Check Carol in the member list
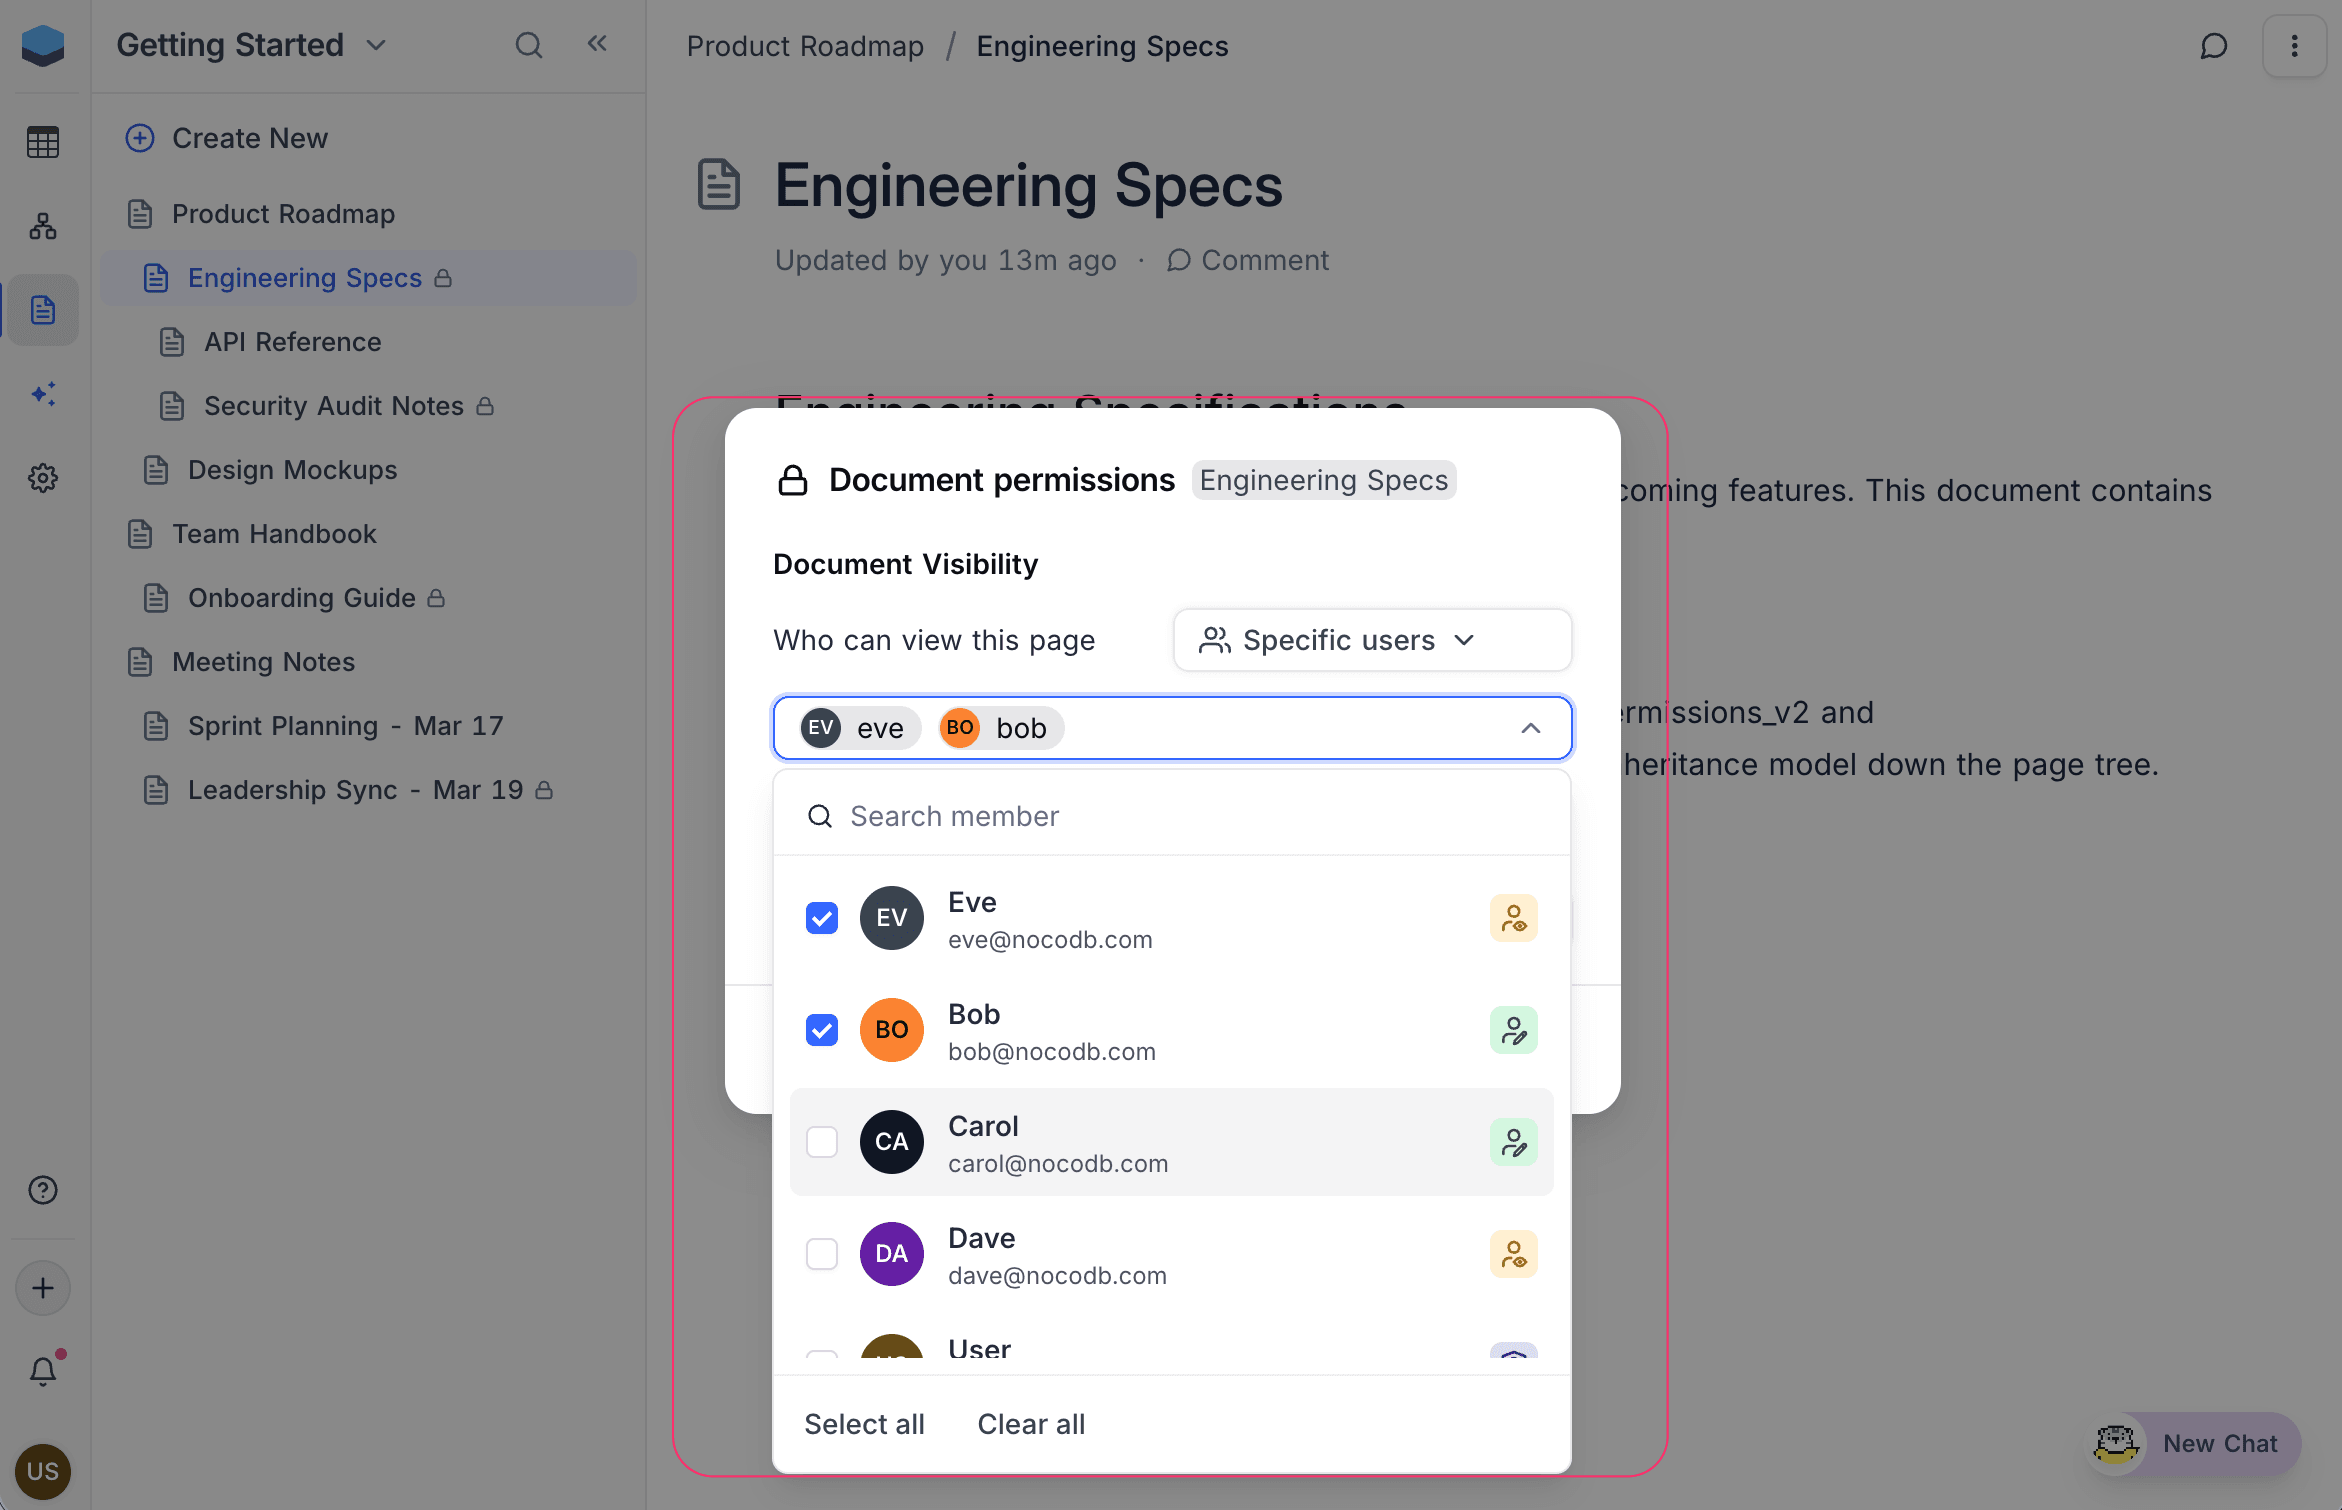This screenshot has width=2342, height=1510. pyautogui.click(x=821, y=1141)
